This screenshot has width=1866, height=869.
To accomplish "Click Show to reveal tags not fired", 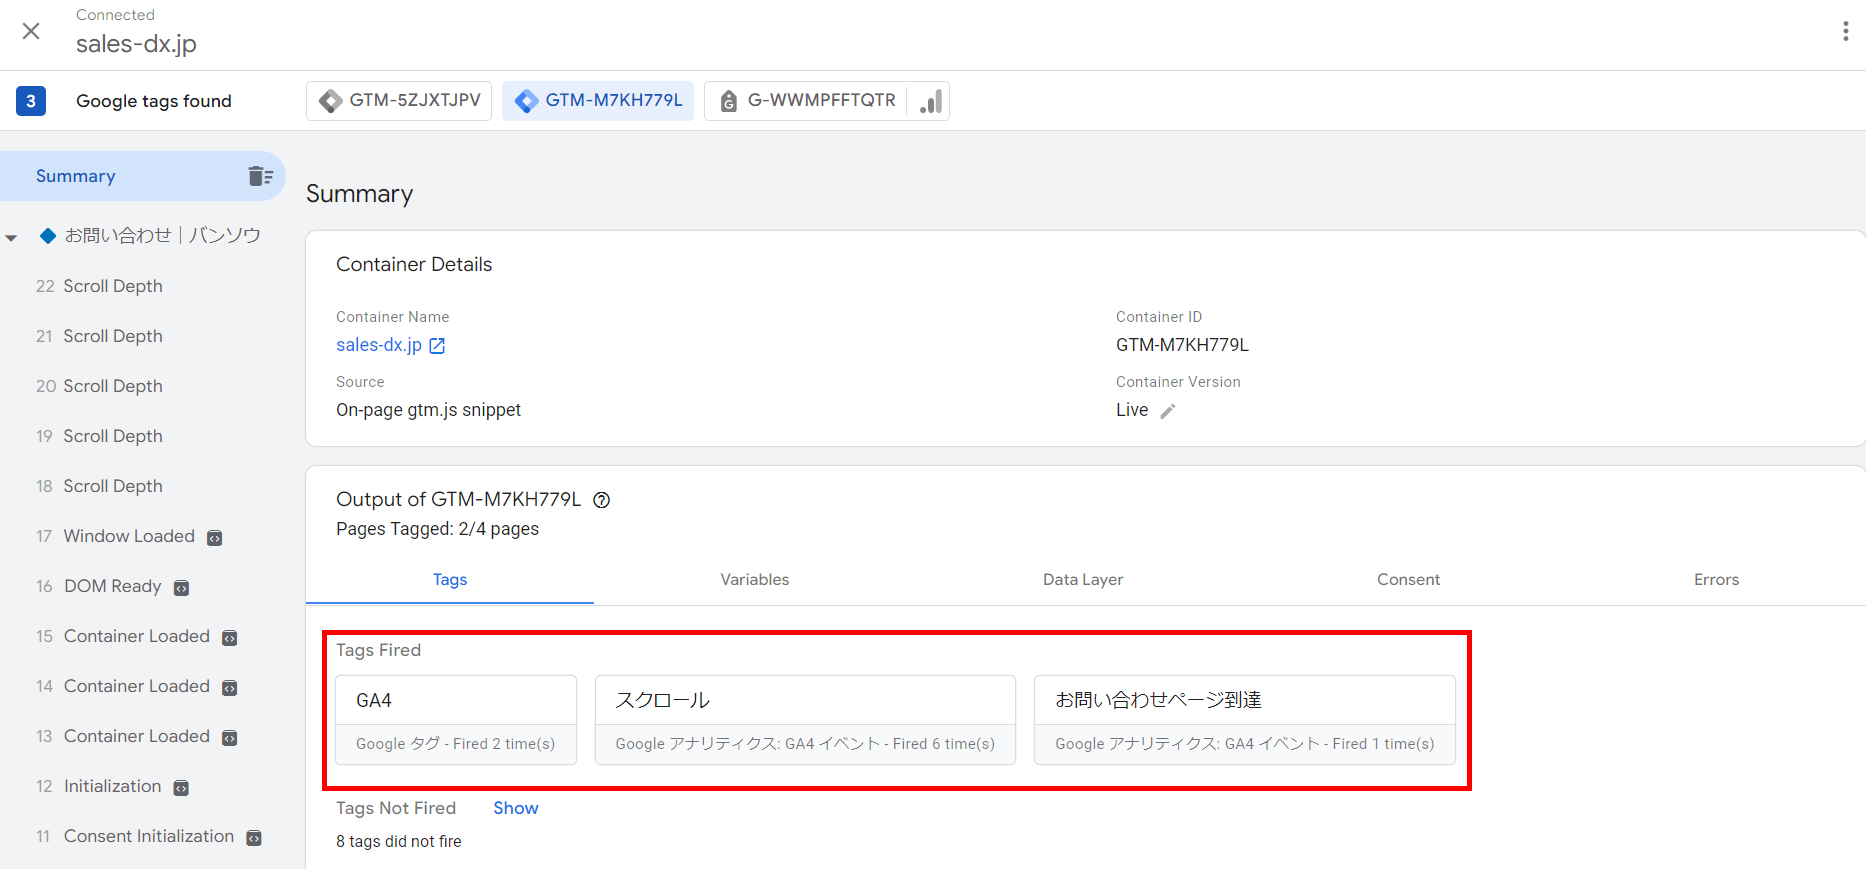I will point(516,808).
